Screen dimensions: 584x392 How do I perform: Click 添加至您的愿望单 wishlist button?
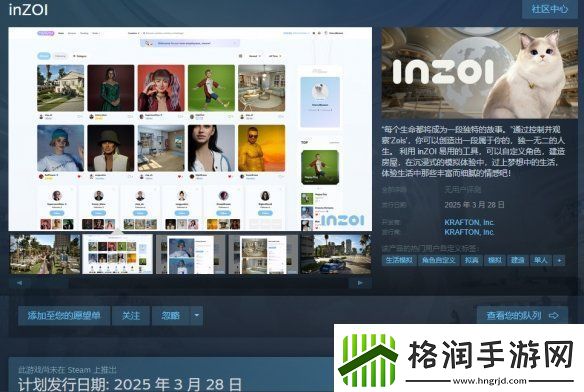64,316
